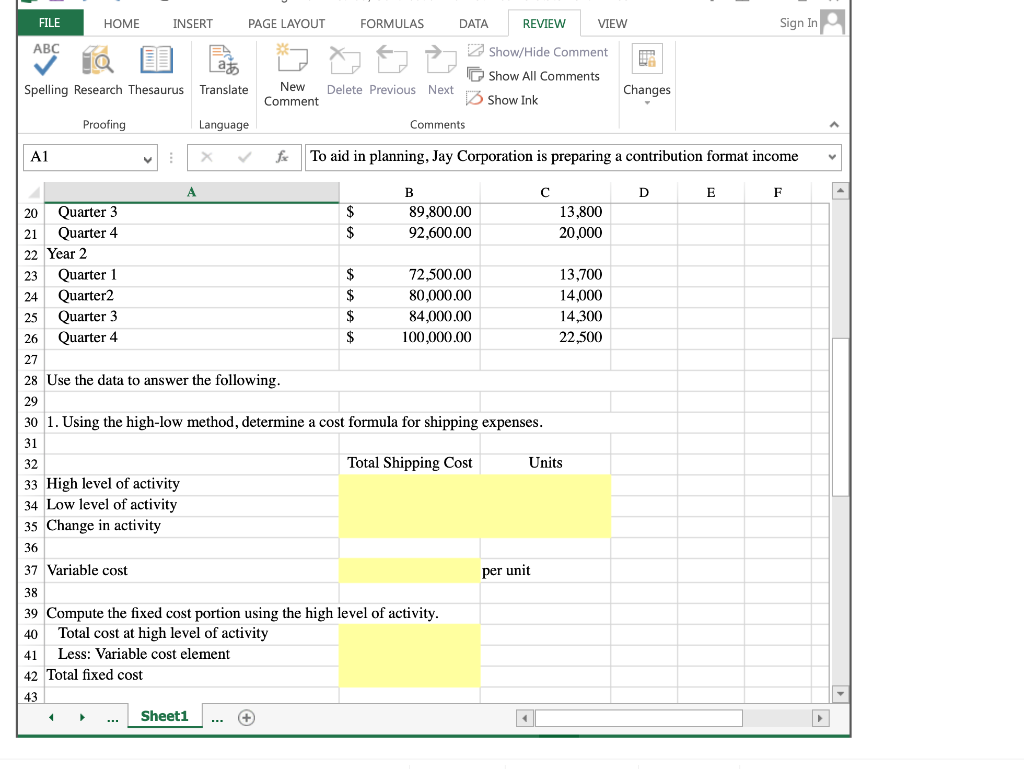Click the horizontal scrollbar thumb
The width and height of the screenshot is (1024, 769).
point(639,719)
